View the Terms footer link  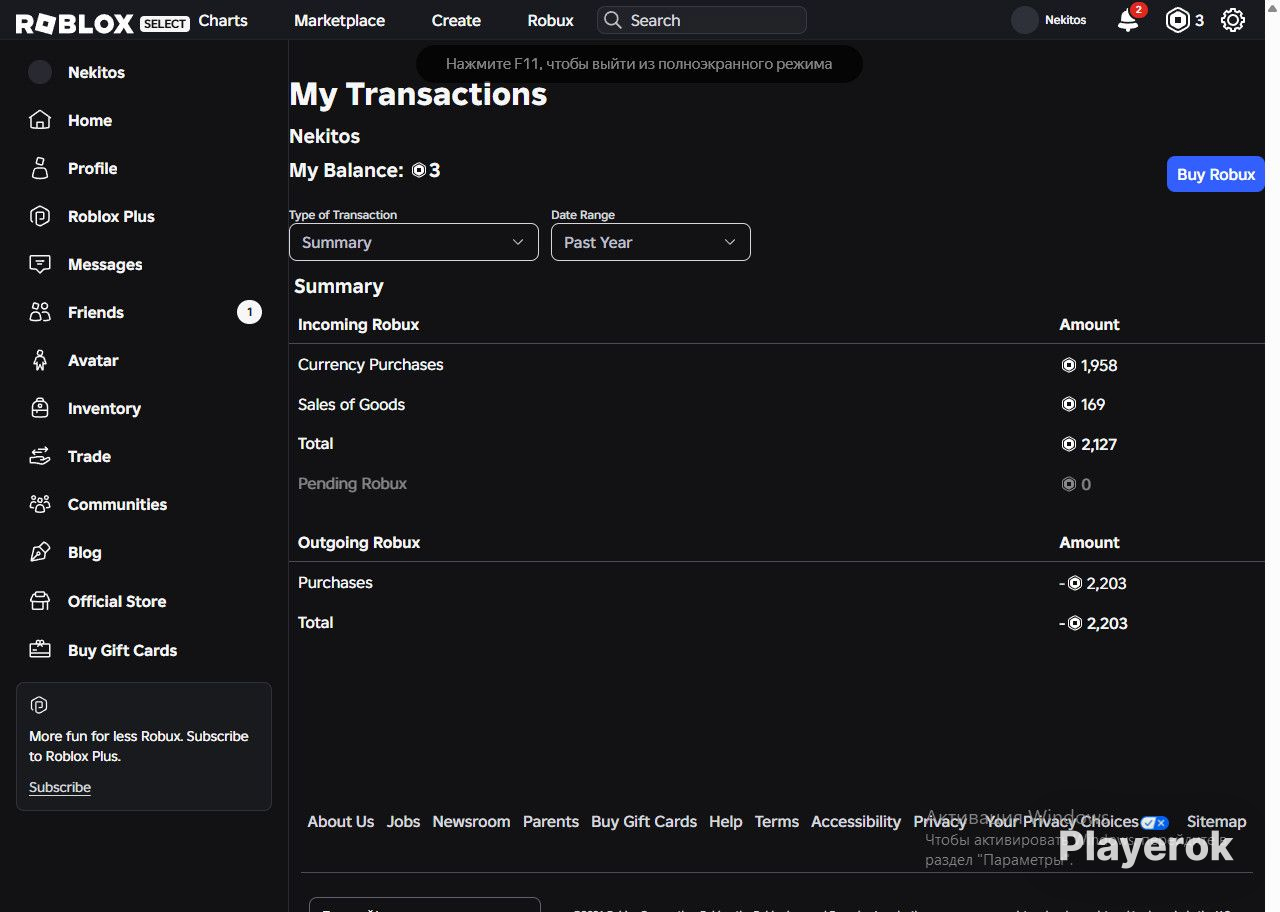pyautogui.click(x=777, y=822)
